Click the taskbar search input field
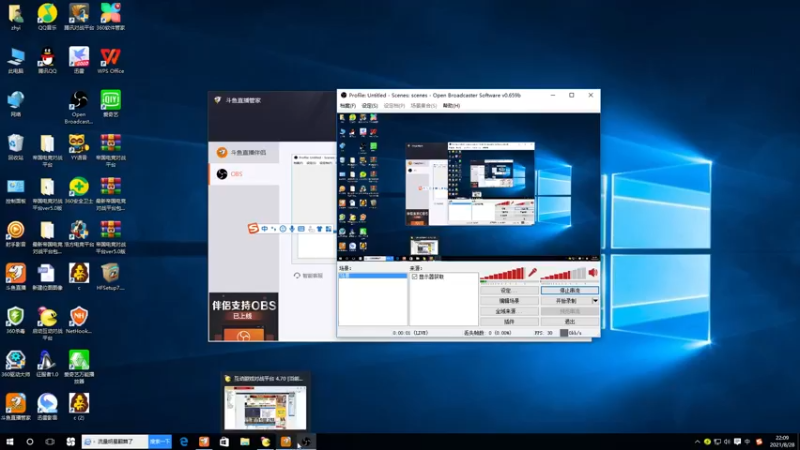This screenshot has width=800, height=450. [115, 442]
